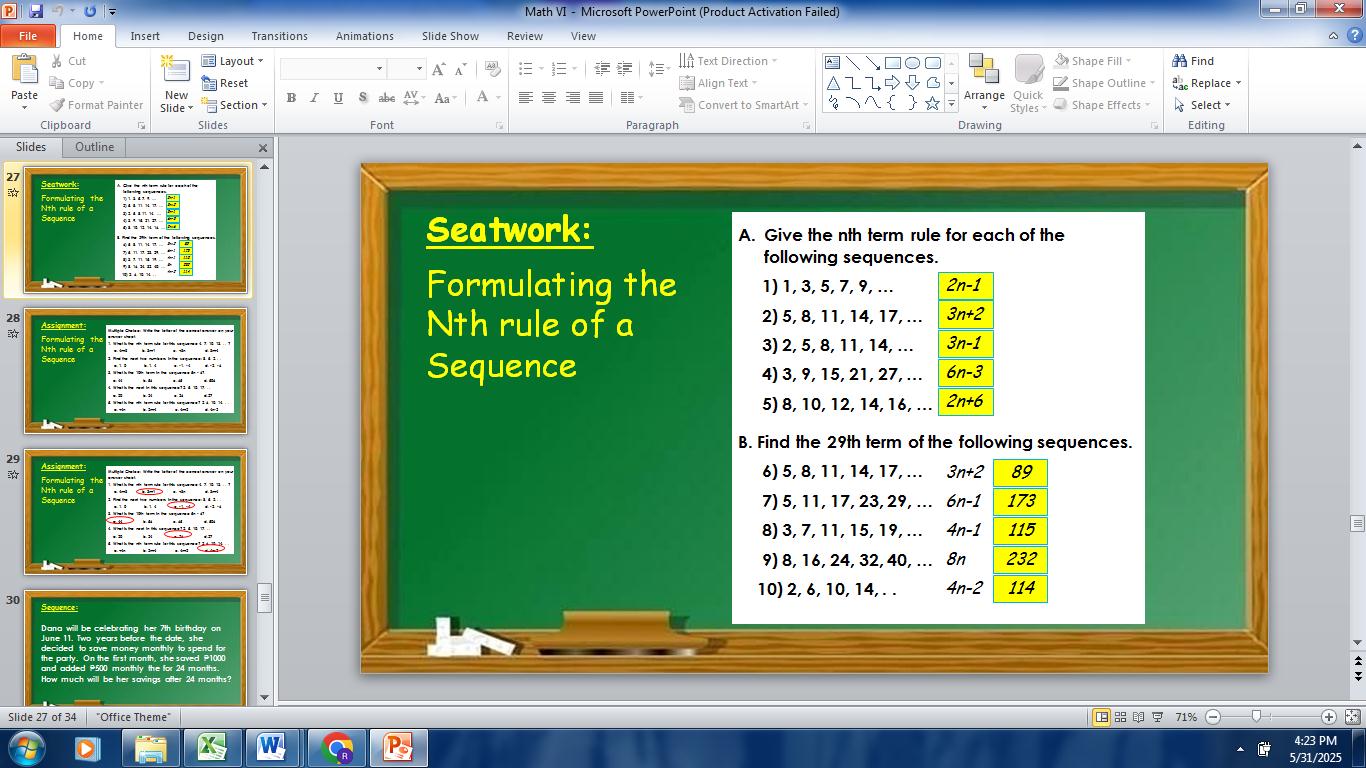Switch to the Animations ribbon tab
1366x768 pixels.
365,36
